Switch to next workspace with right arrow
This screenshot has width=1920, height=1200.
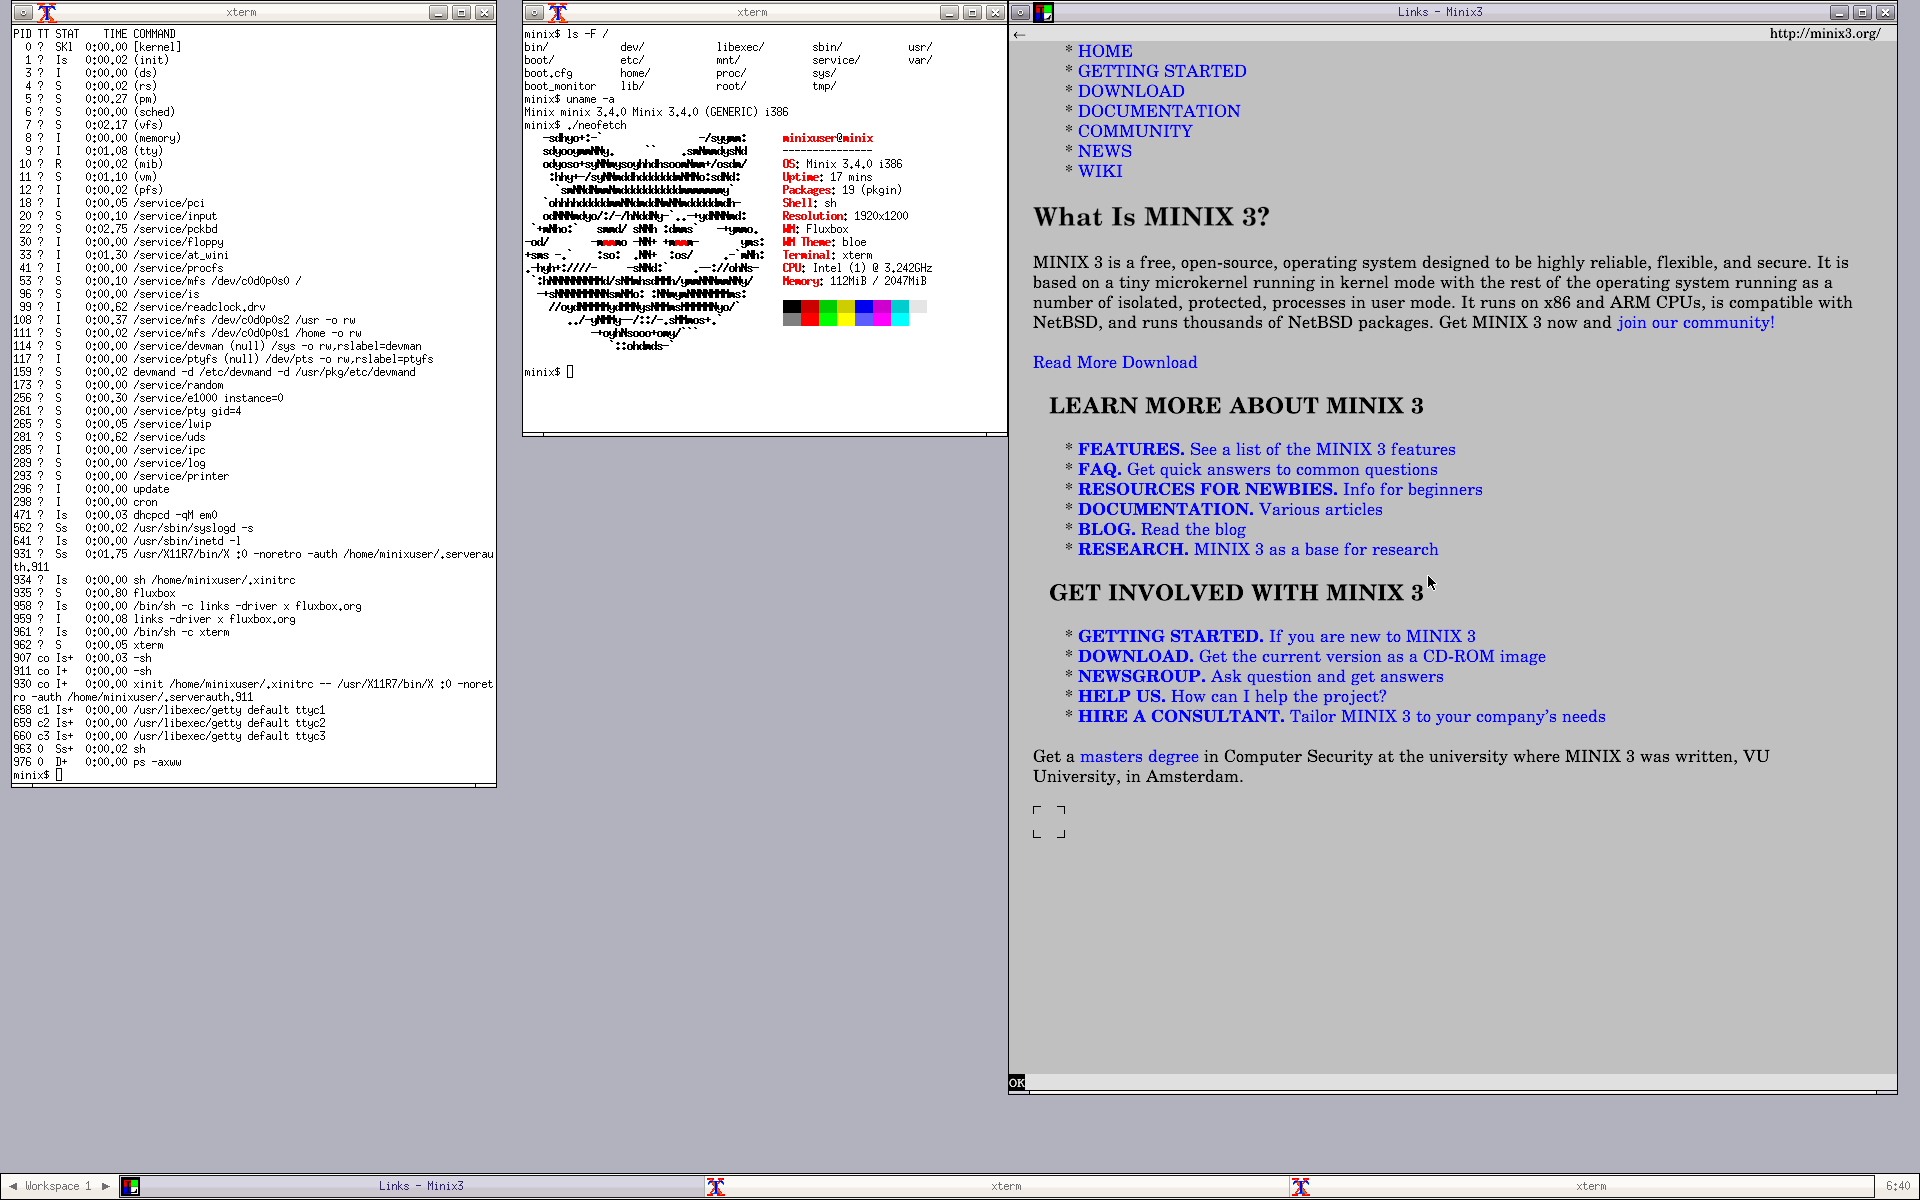pos(106,1186)
